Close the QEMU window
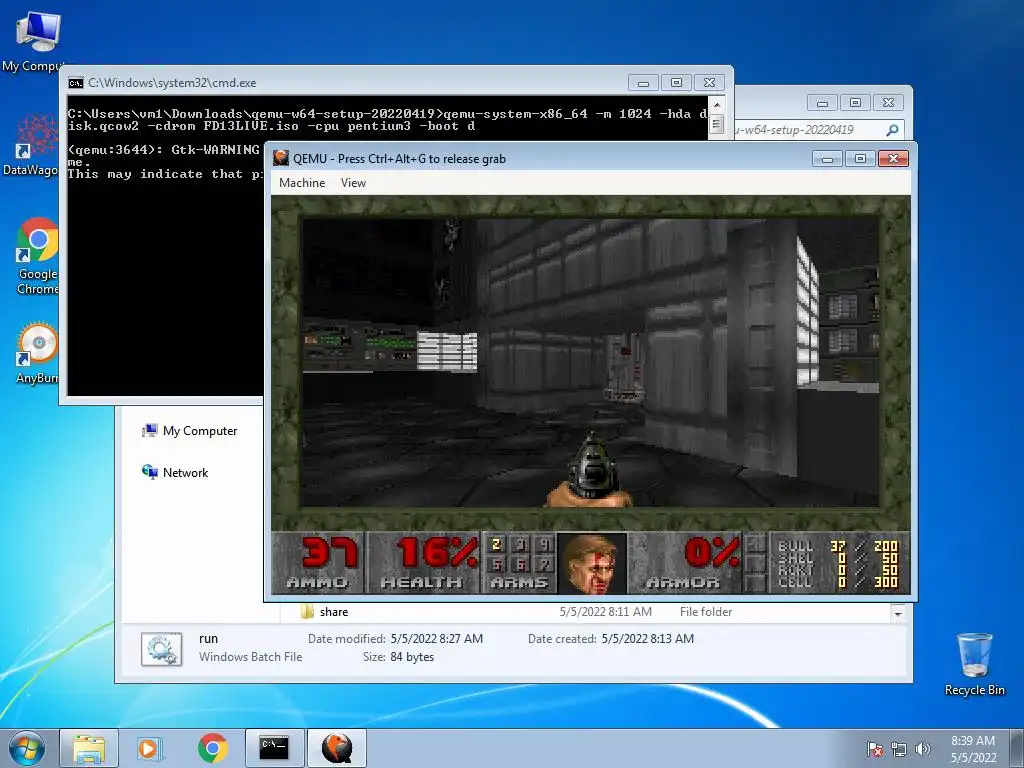 [x=893, y=159]
